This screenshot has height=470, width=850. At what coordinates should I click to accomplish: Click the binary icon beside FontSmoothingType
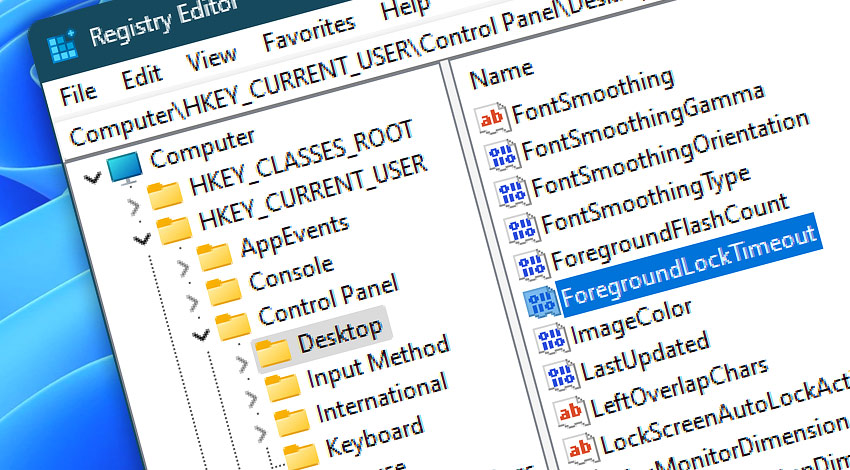tap(522, 230)
